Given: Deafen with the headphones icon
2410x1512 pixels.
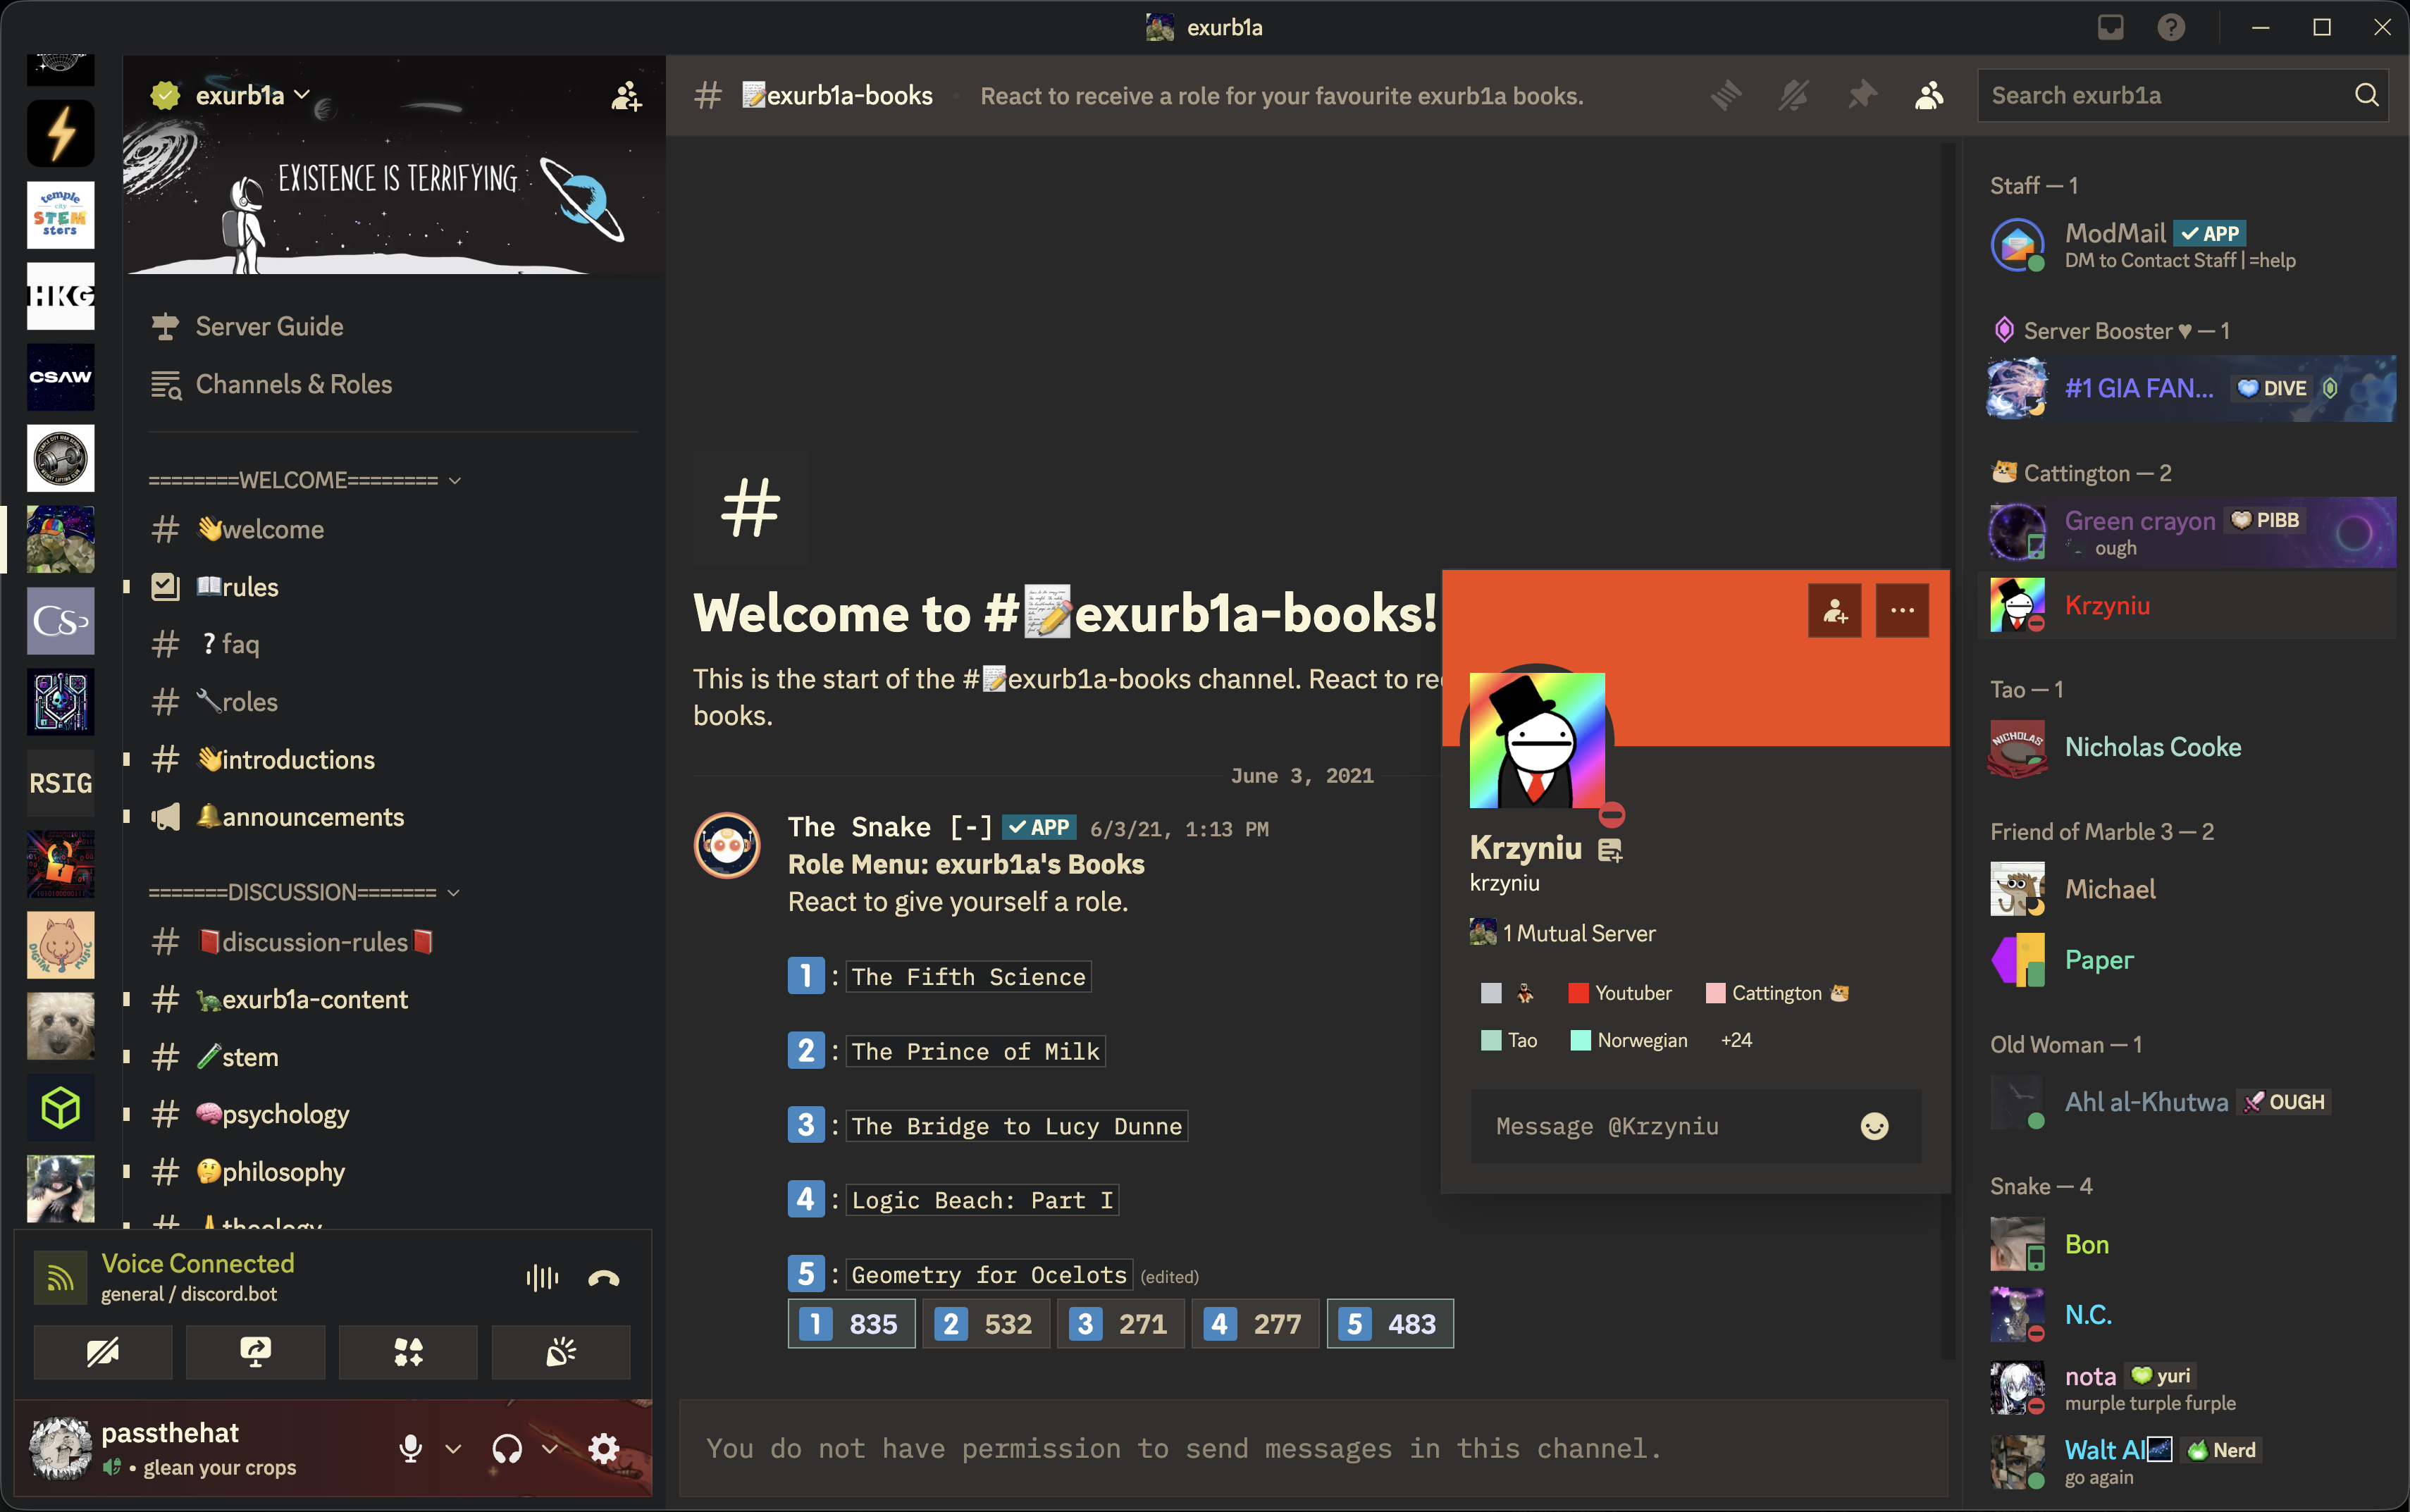Looking at the screenshot, I should click(x=507, y=1448).
